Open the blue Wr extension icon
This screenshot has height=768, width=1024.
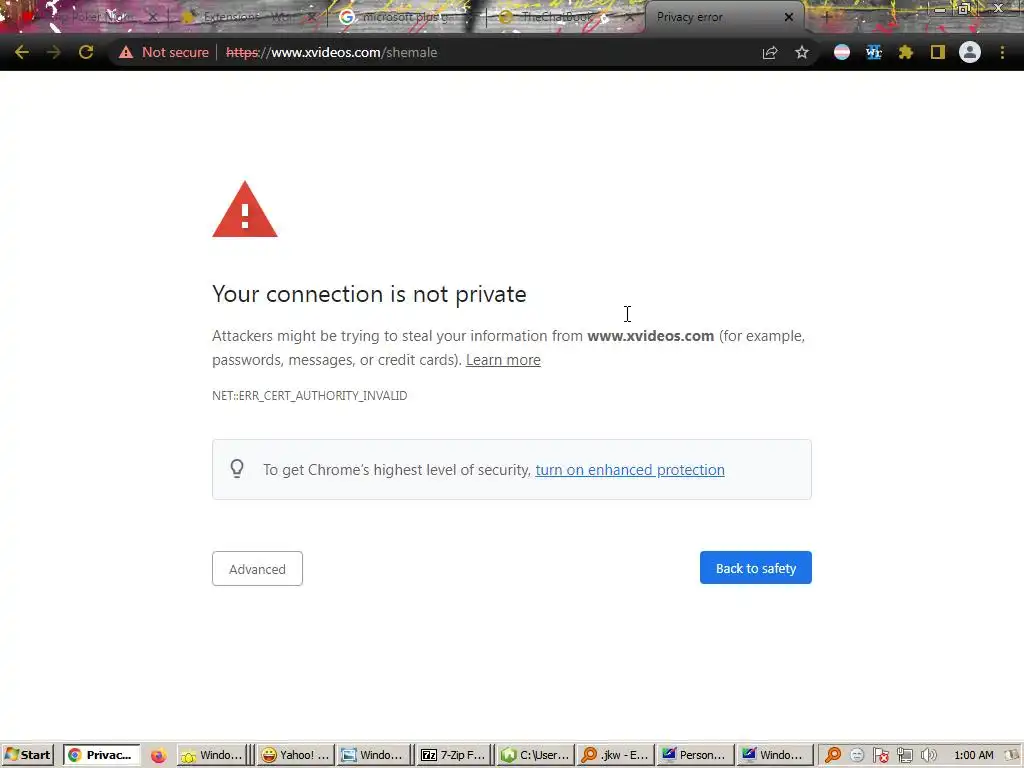(874, 52)
